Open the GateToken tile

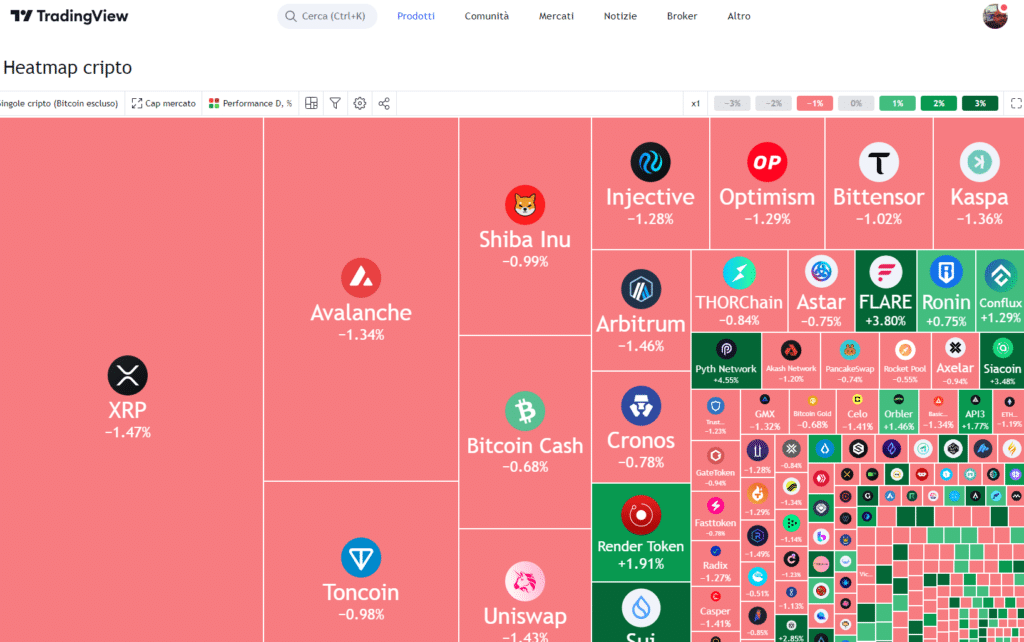click(x=715, y=466)
